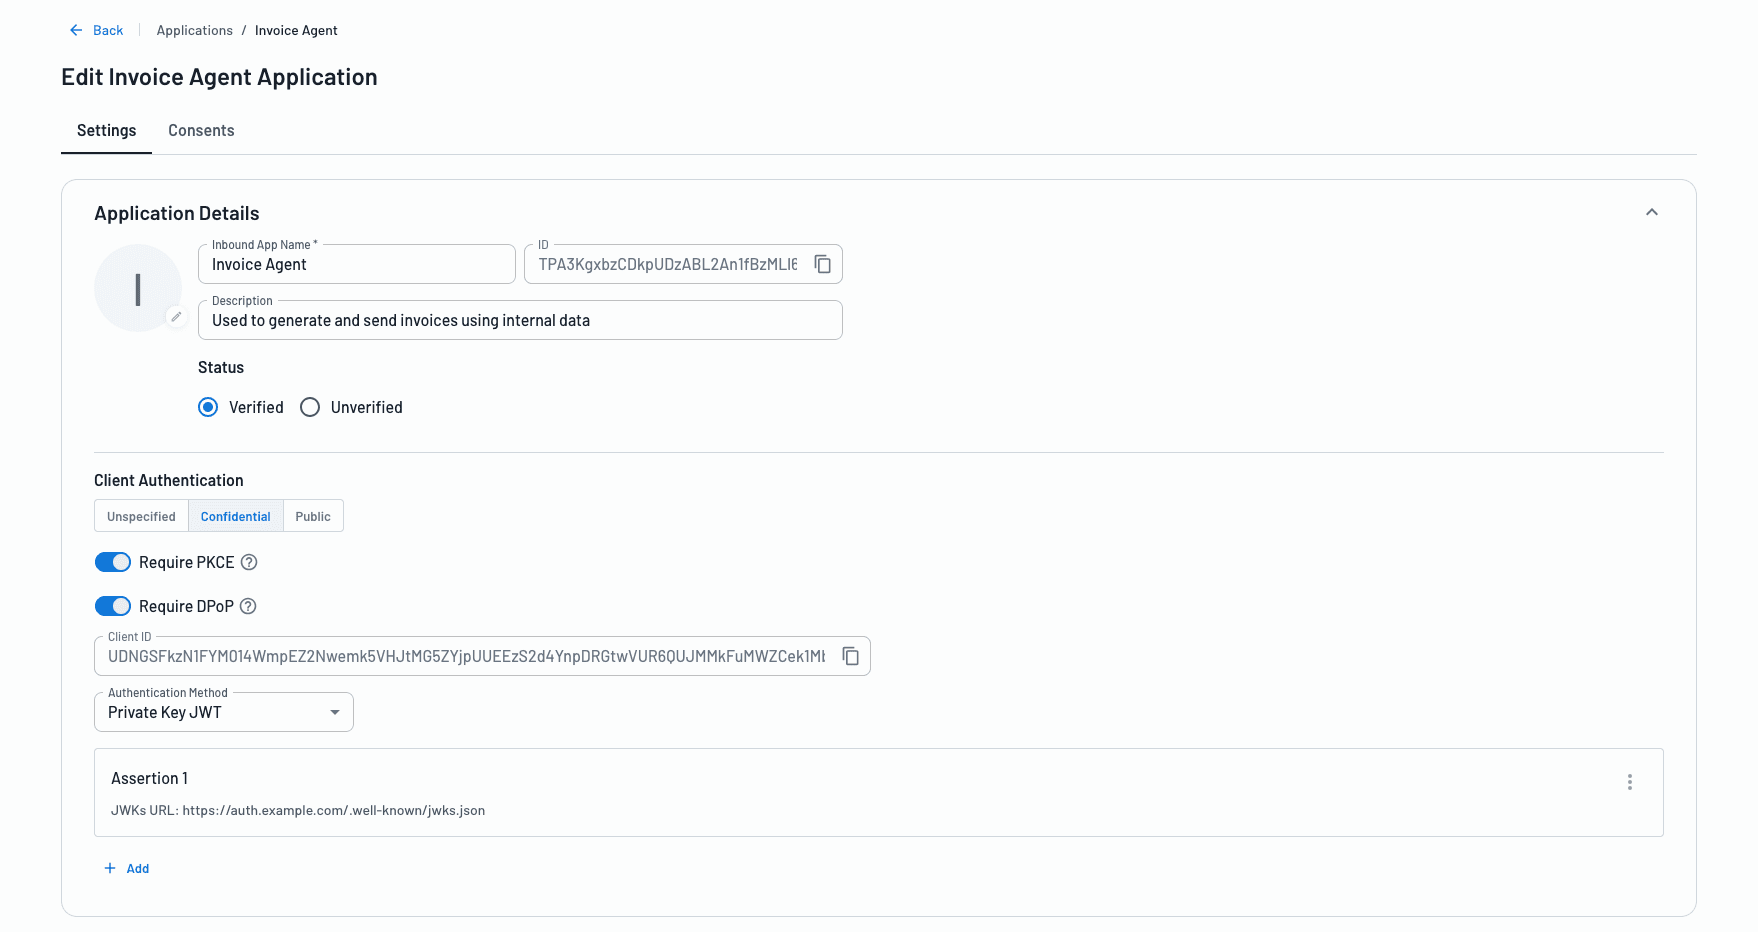Click the plus icon next to Add

(x=110, y=868)
